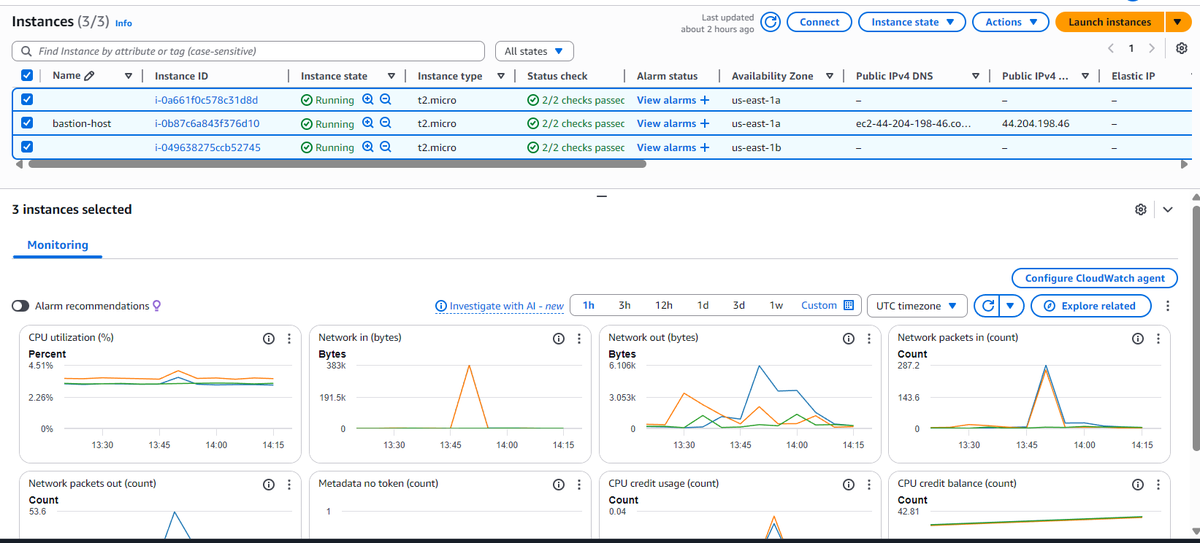This screenshot has height=543, width=1200.
Task: Open monitoring panel more options menu
Action: tap(1169, 306)
